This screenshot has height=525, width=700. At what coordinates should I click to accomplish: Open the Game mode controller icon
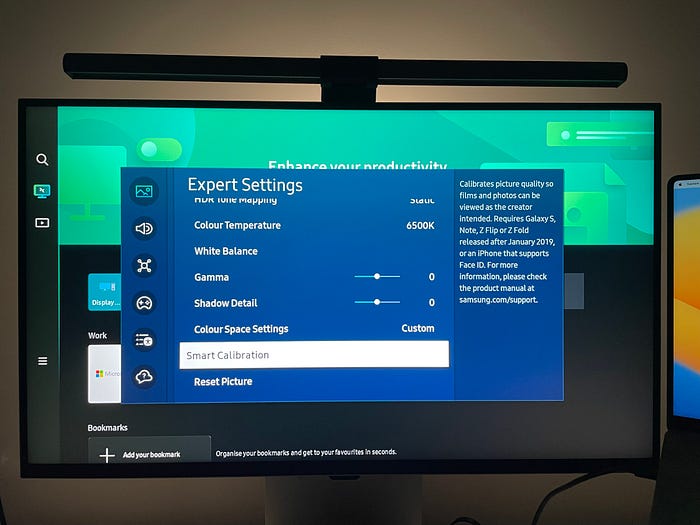144,303
